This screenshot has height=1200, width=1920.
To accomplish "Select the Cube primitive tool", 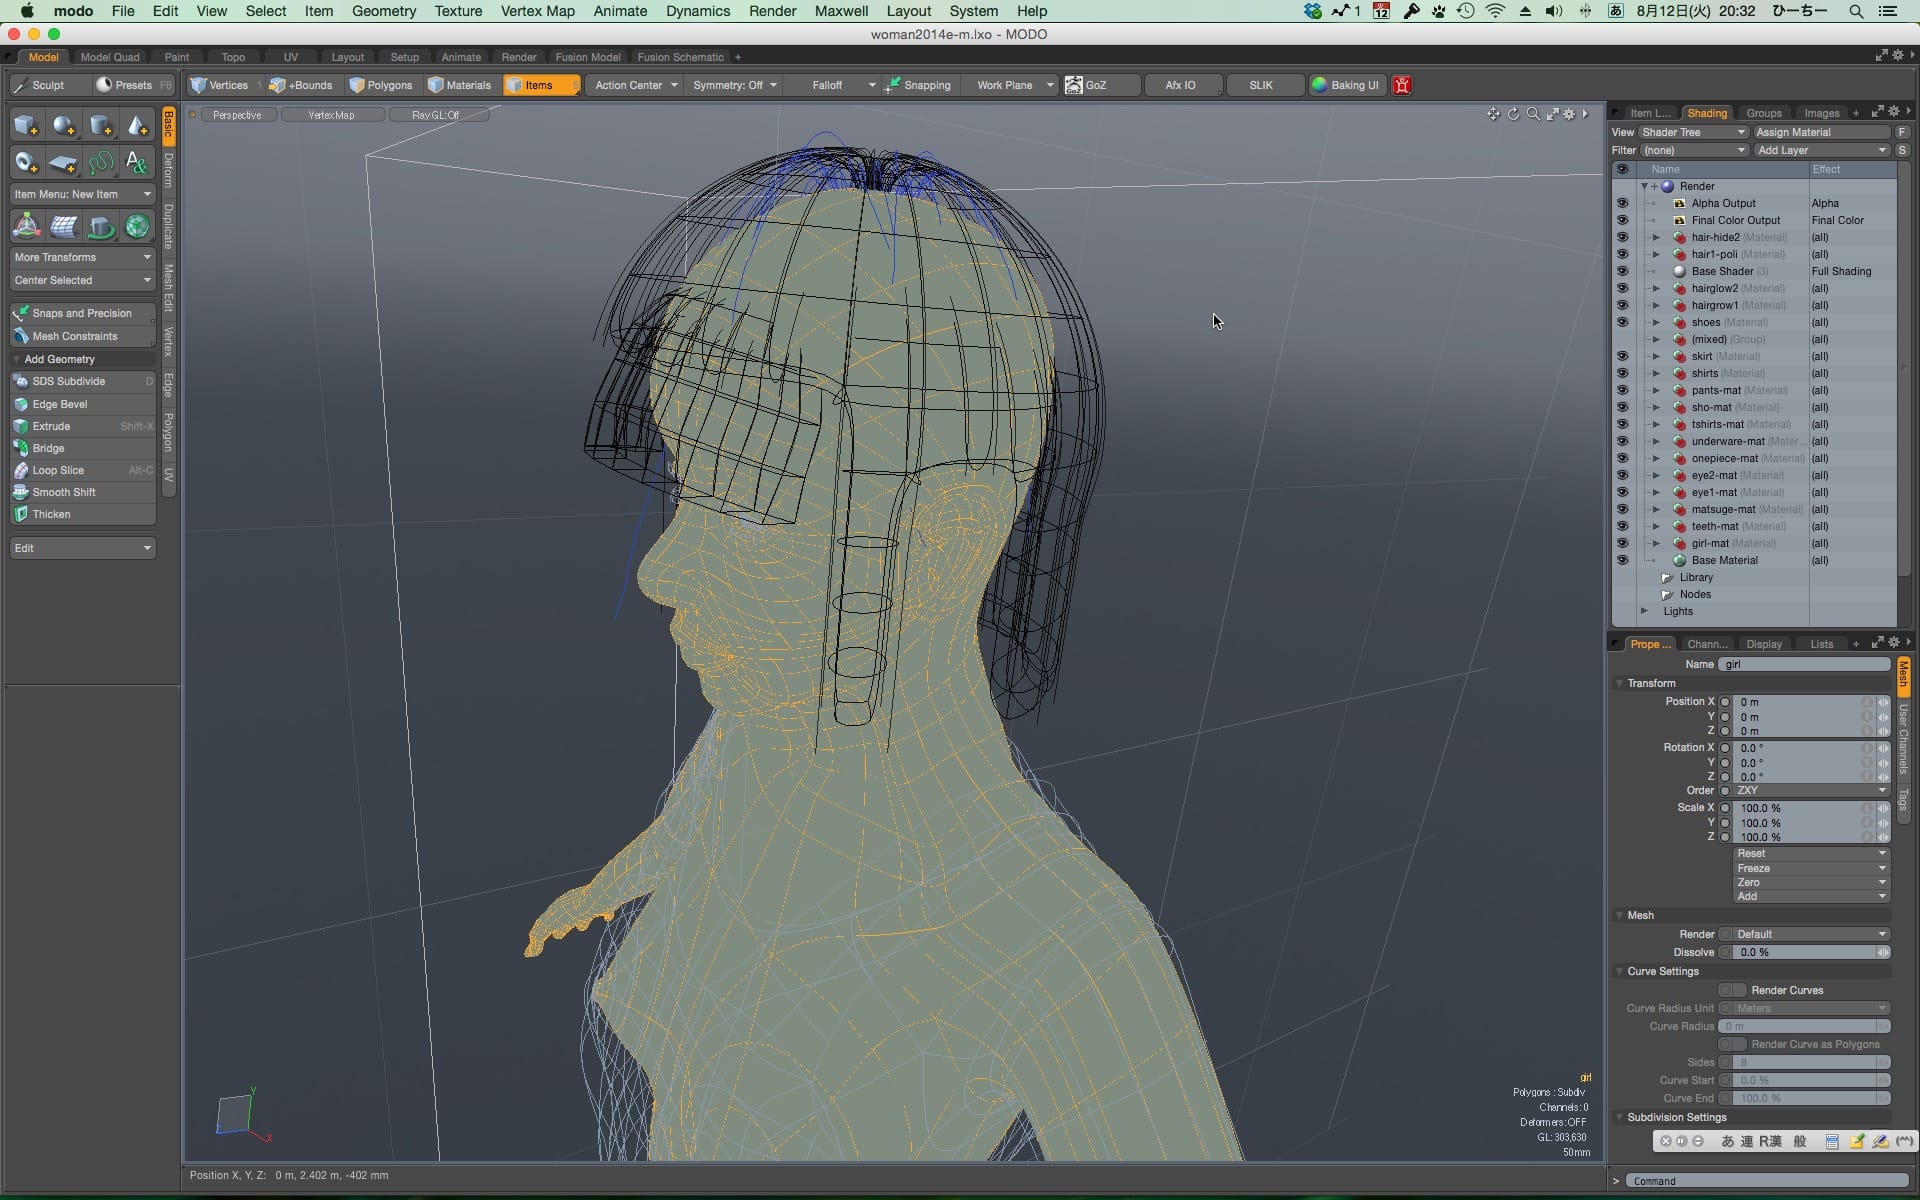I will pyautogui.click(x=26, y=126).
